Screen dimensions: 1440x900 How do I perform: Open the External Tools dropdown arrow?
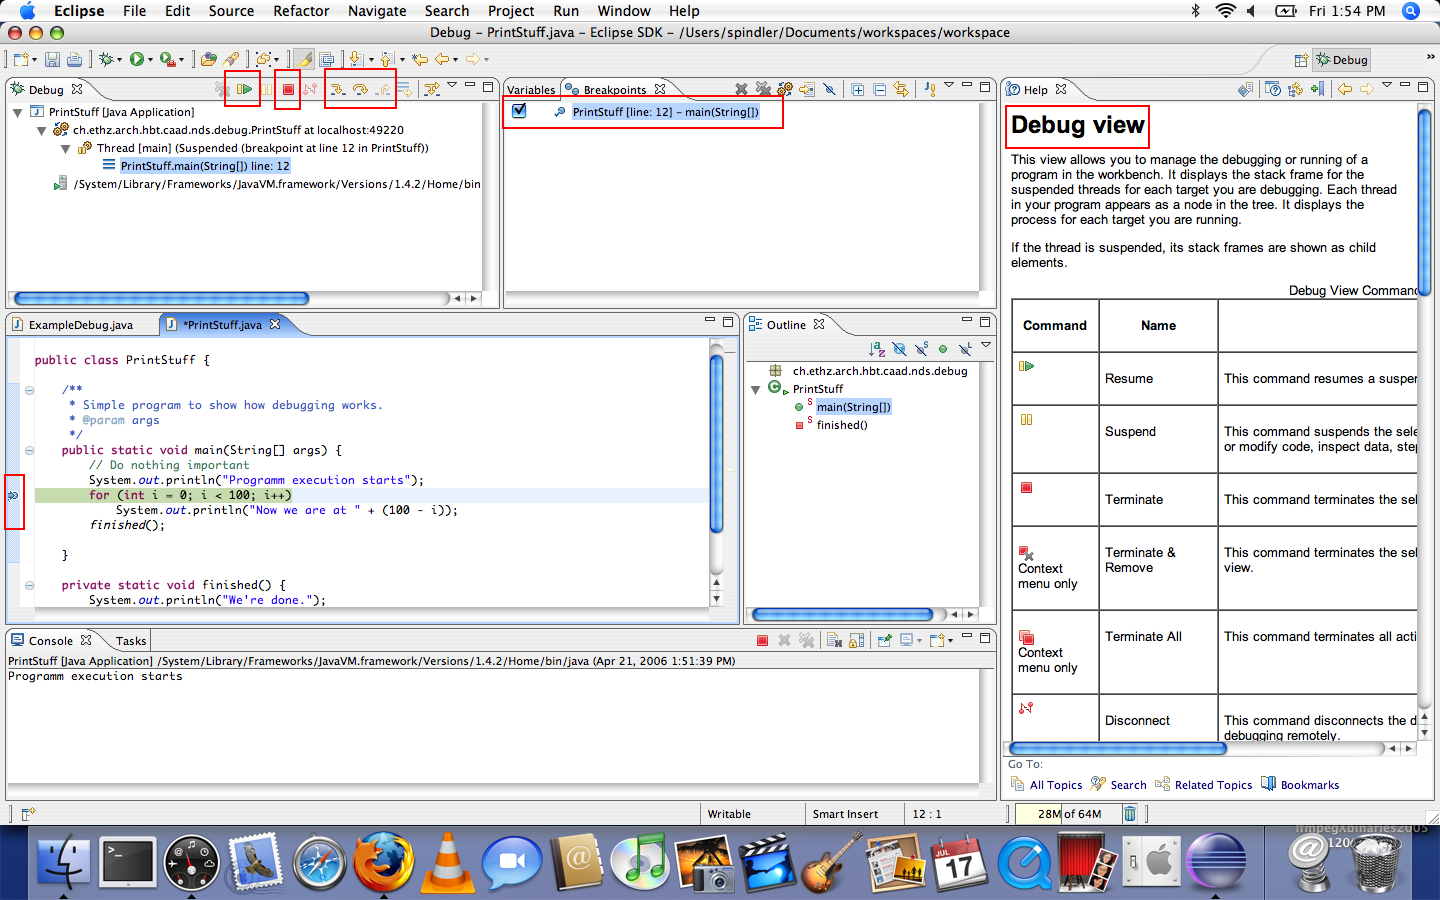(182, 60)
